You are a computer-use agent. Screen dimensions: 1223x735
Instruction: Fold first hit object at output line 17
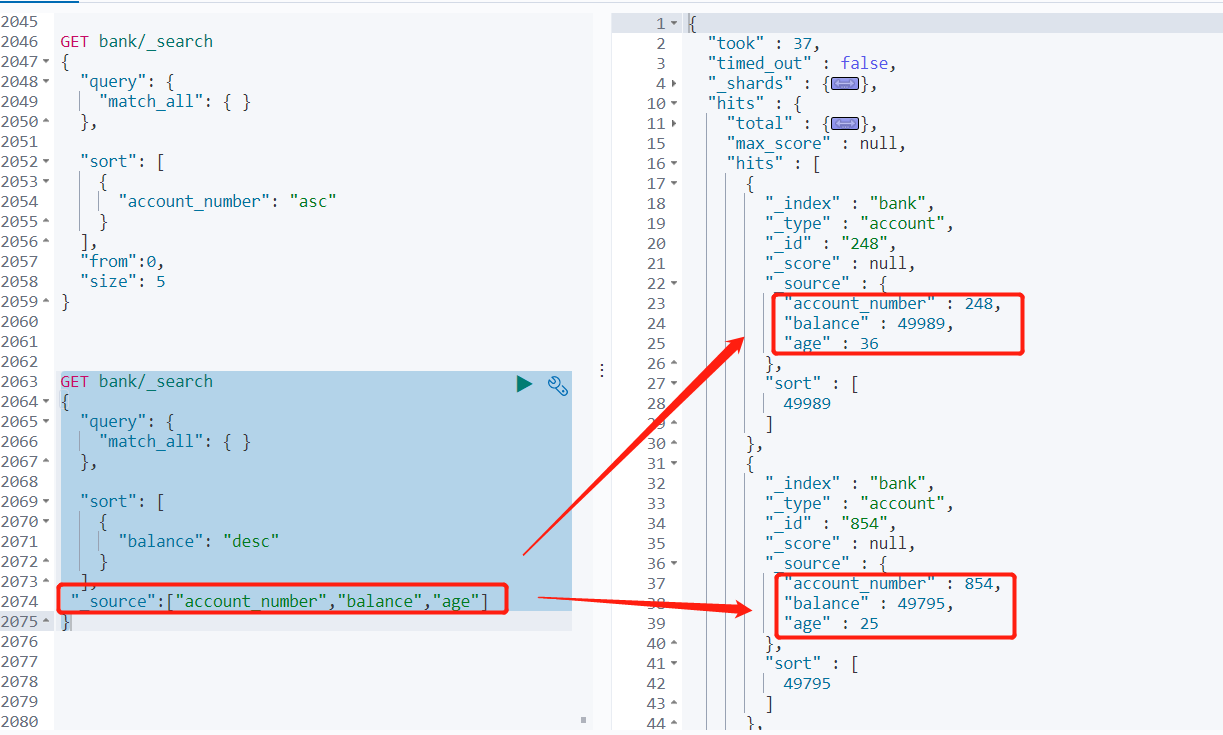pos(674,184)
